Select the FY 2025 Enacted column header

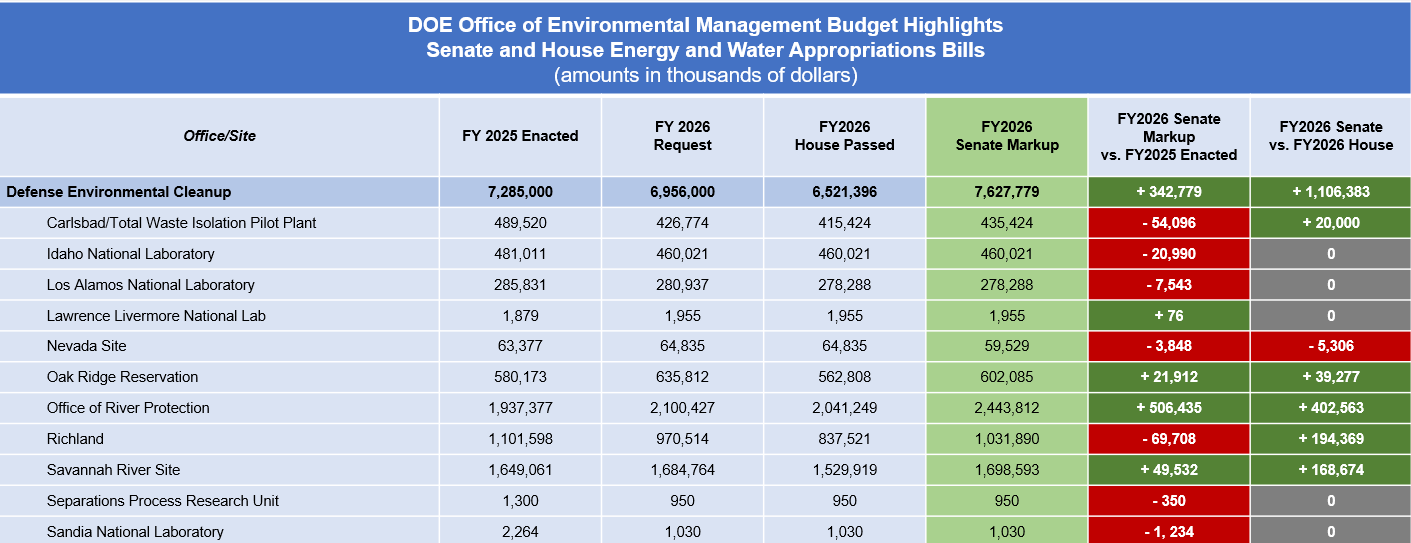click(x=520, y=136)
